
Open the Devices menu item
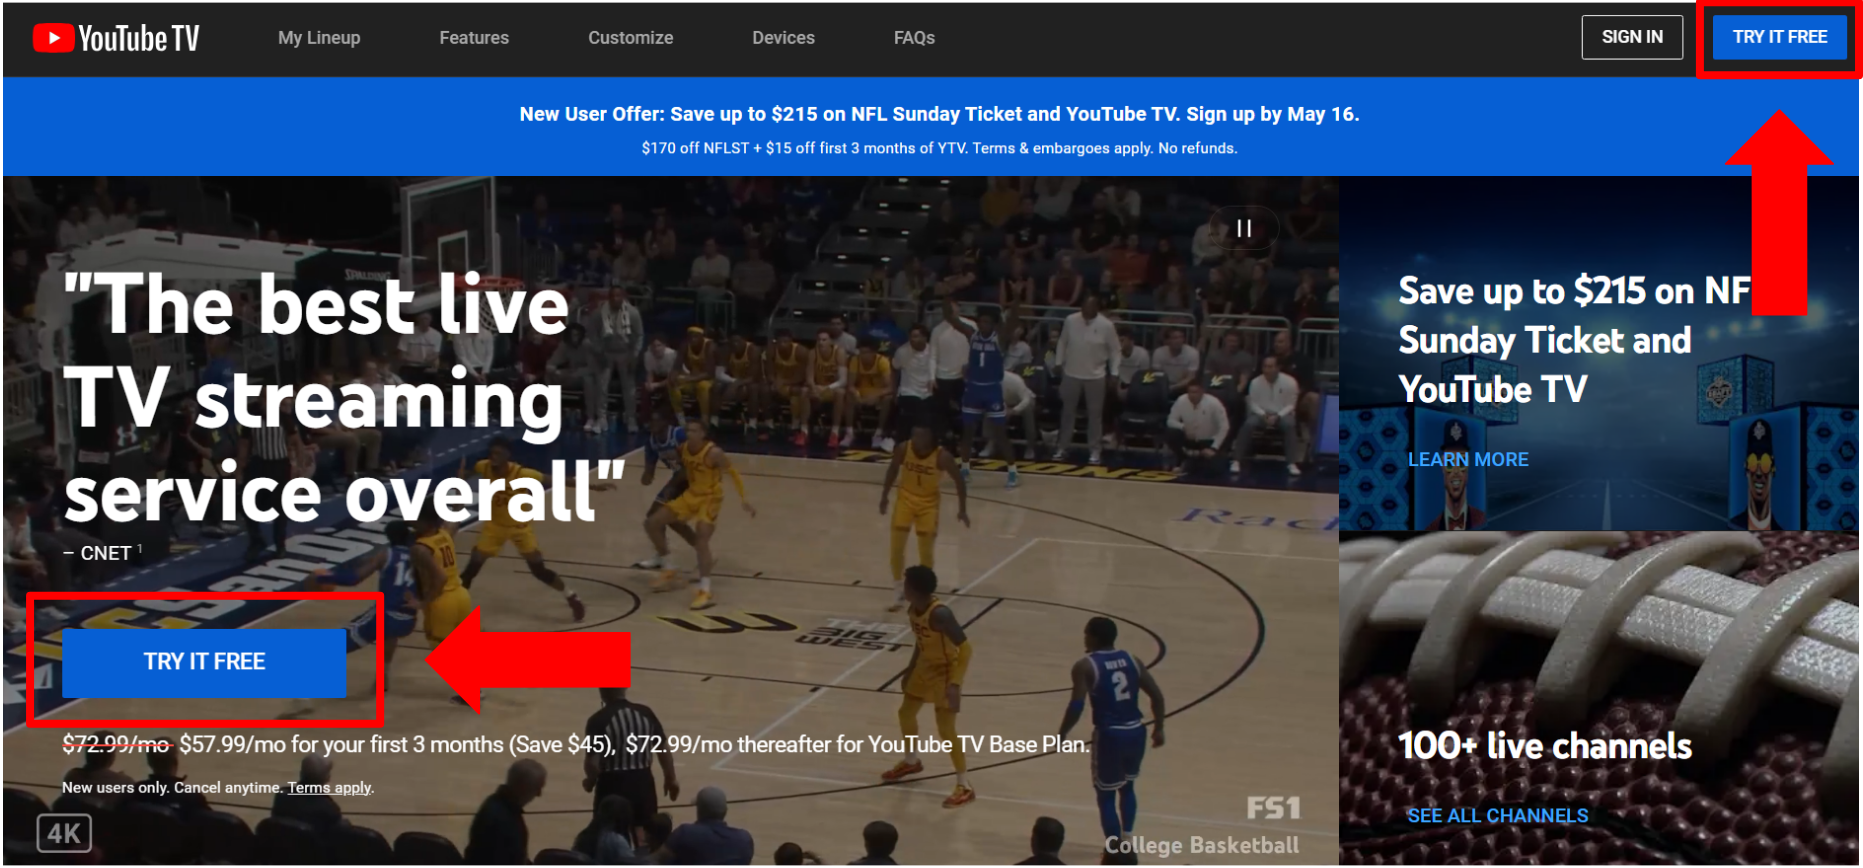coord(783,38)
